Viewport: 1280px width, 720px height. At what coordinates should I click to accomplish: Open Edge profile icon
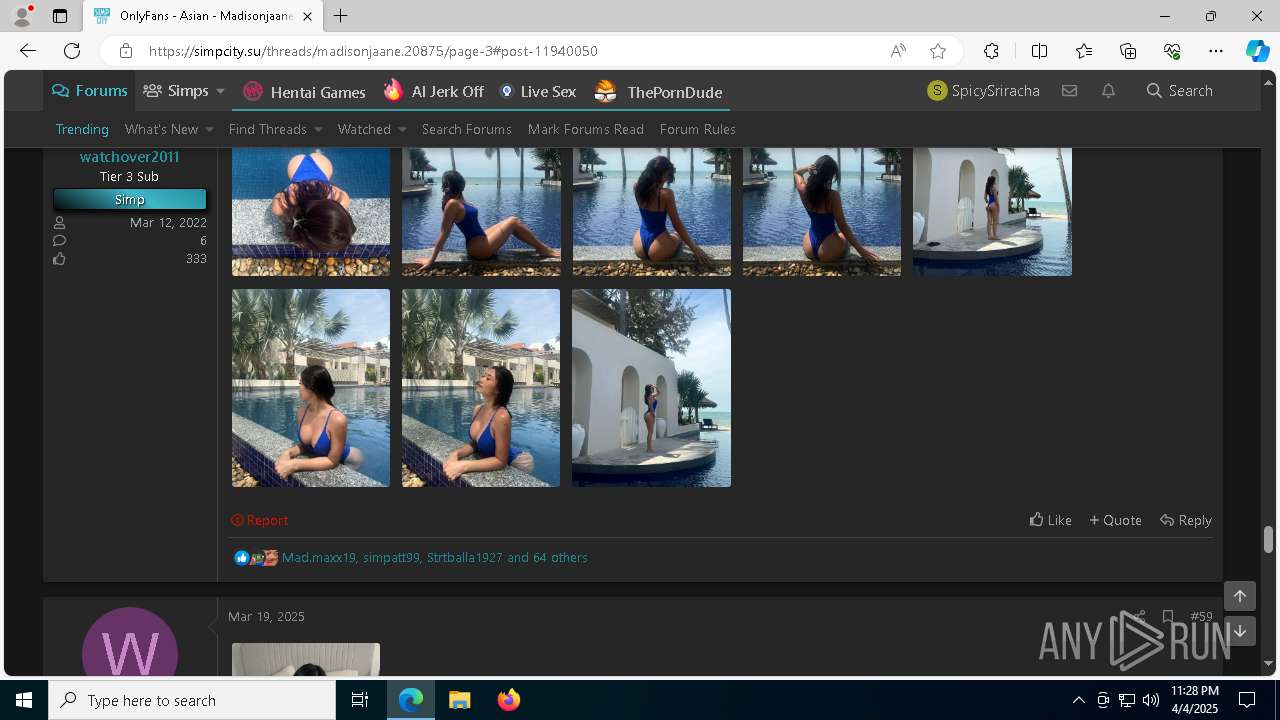[22, 16]
